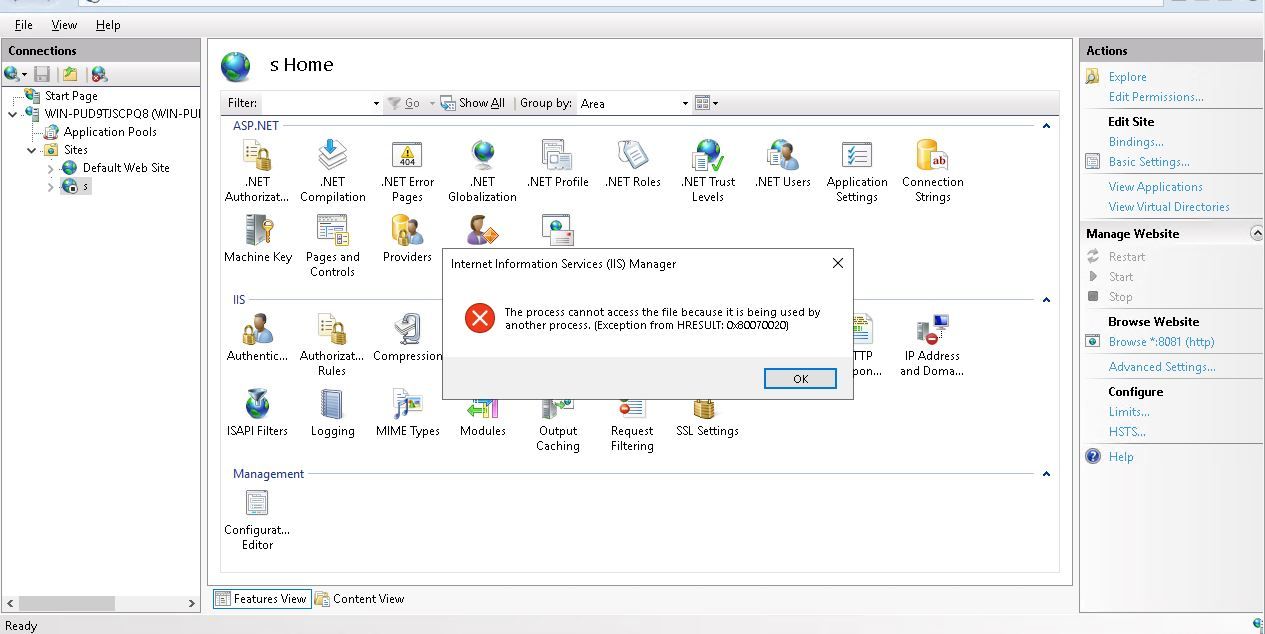
Task: Open the Help menu
Action: pos(108,25)
